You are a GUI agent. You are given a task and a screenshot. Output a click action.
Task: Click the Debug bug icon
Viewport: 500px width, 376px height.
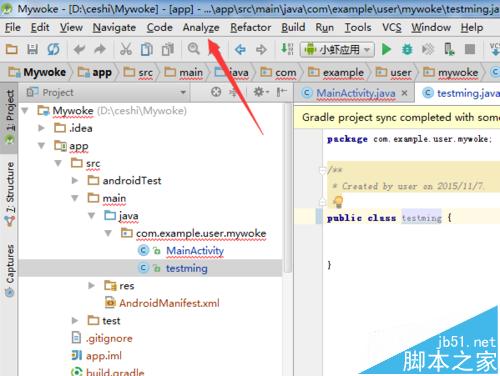pyautogui.click(x=407, y=50)
